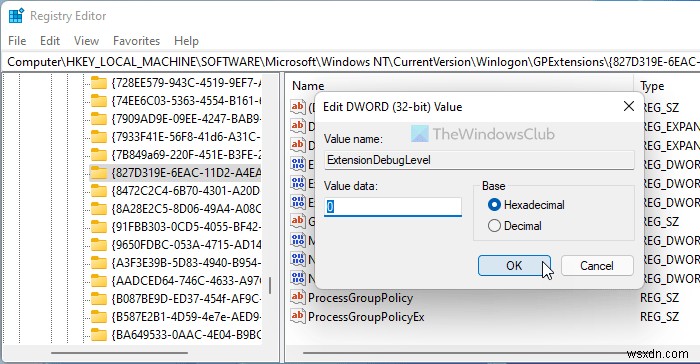This screenshot has height=364, width=700.
Task: Select folder icon of {AADCED64-746C-4633 key
Action: (x=99, y=280)
